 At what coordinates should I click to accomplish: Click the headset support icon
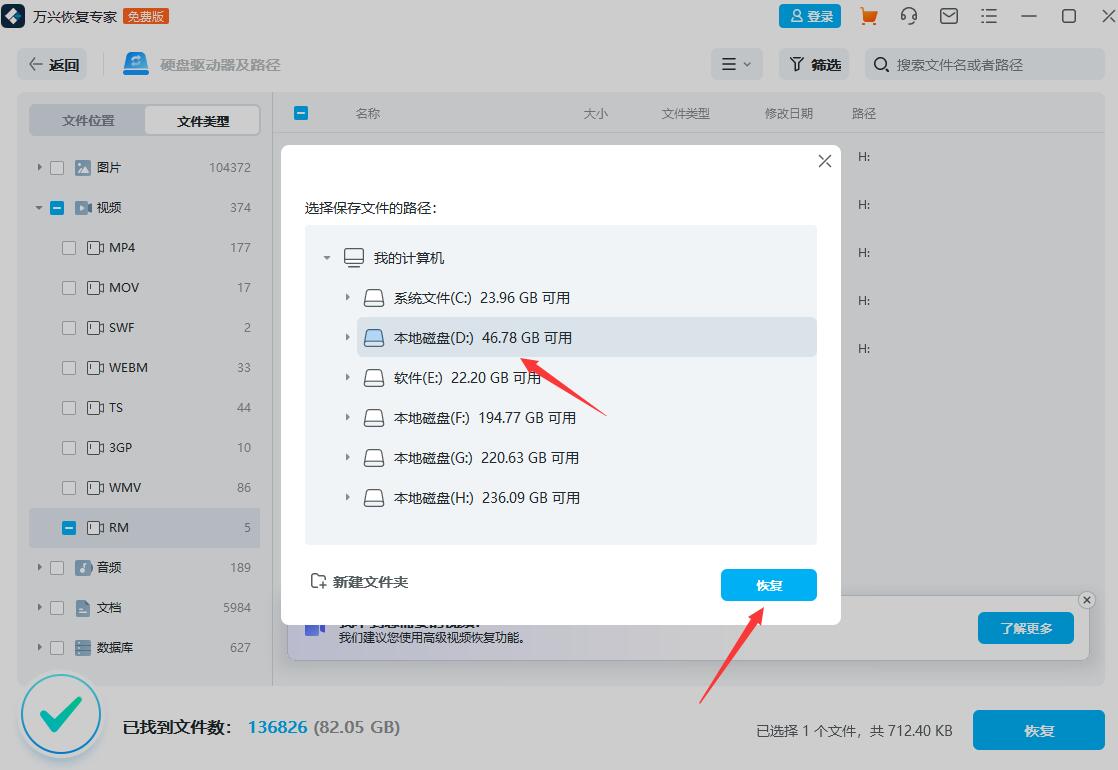[x=908, y=16]
